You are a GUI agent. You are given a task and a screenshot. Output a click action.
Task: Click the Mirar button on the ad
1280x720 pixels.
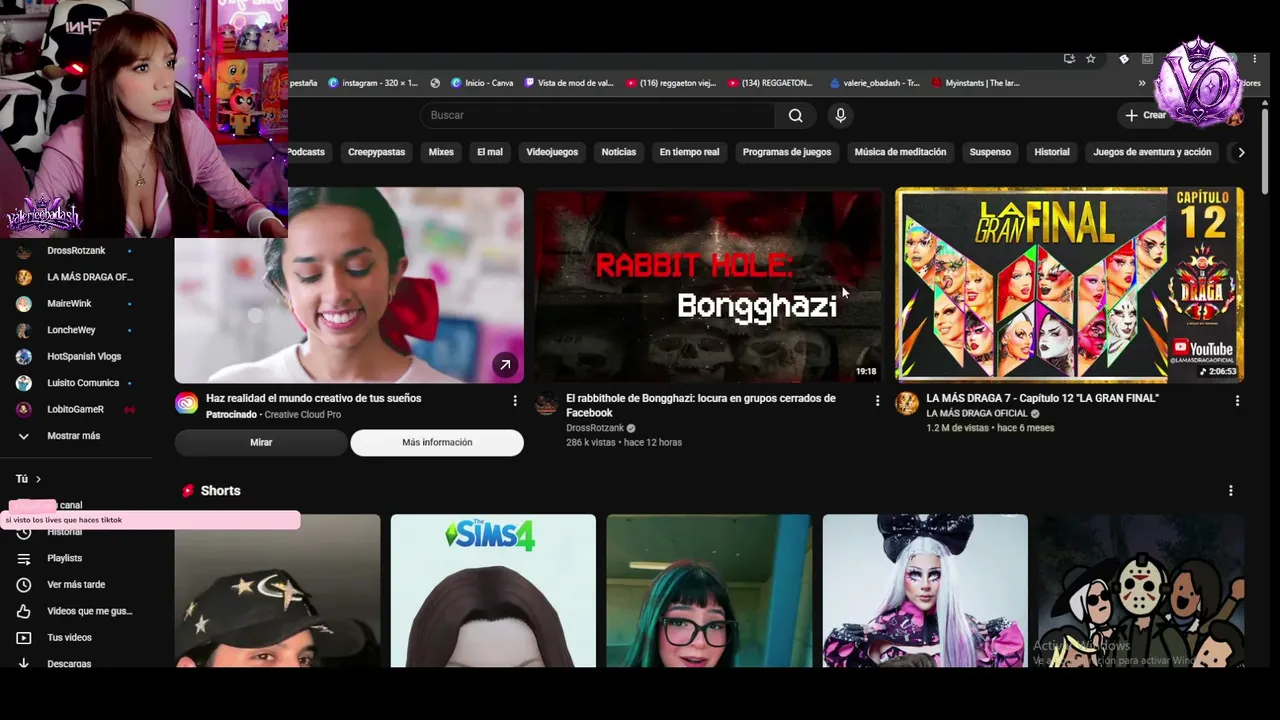tap(261, 442)
